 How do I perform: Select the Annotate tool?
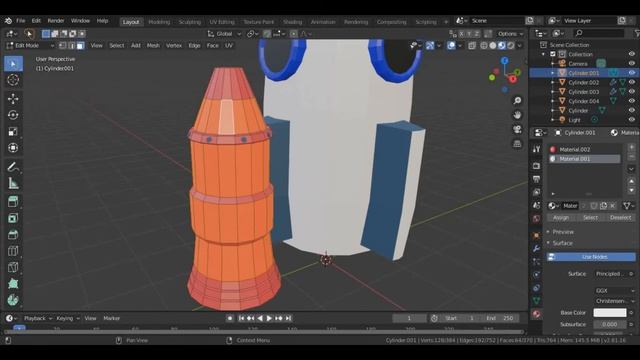pyautogui.click(x=13, y=167)
